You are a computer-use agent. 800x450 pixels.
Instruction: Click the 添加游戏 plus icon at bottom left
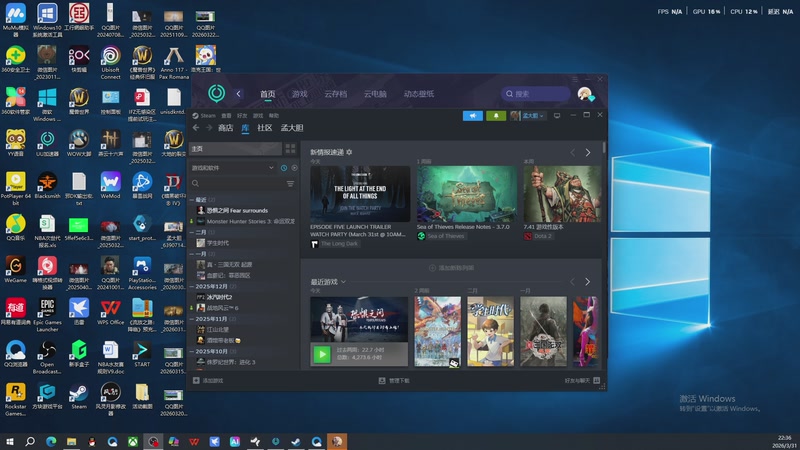coord(196,380)
